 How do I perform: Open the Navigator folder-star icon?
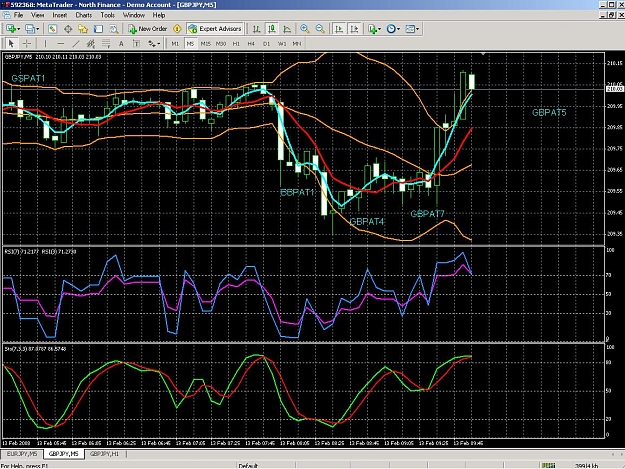click(83, 29)
